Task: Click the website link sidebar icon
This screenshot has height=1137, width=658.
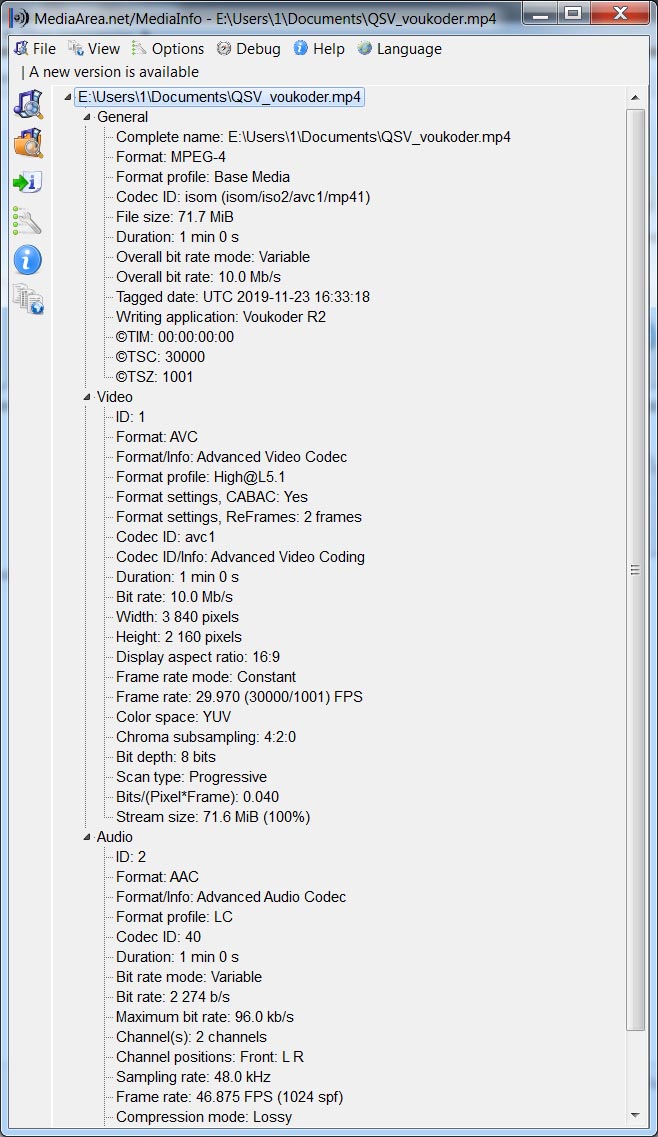Action: (28, 299)
